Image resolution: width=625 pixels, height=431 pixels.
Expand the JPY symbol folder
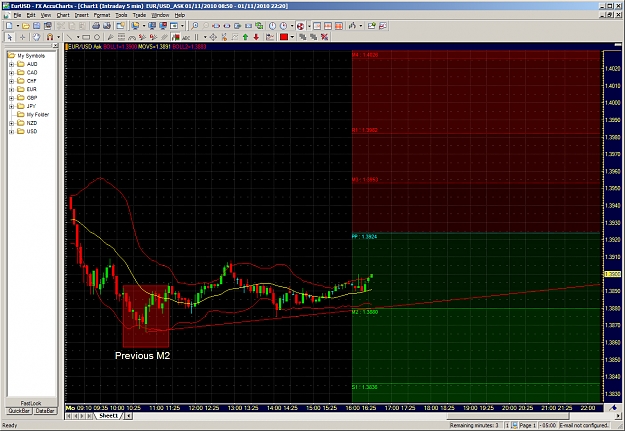(x=12, y=106)
